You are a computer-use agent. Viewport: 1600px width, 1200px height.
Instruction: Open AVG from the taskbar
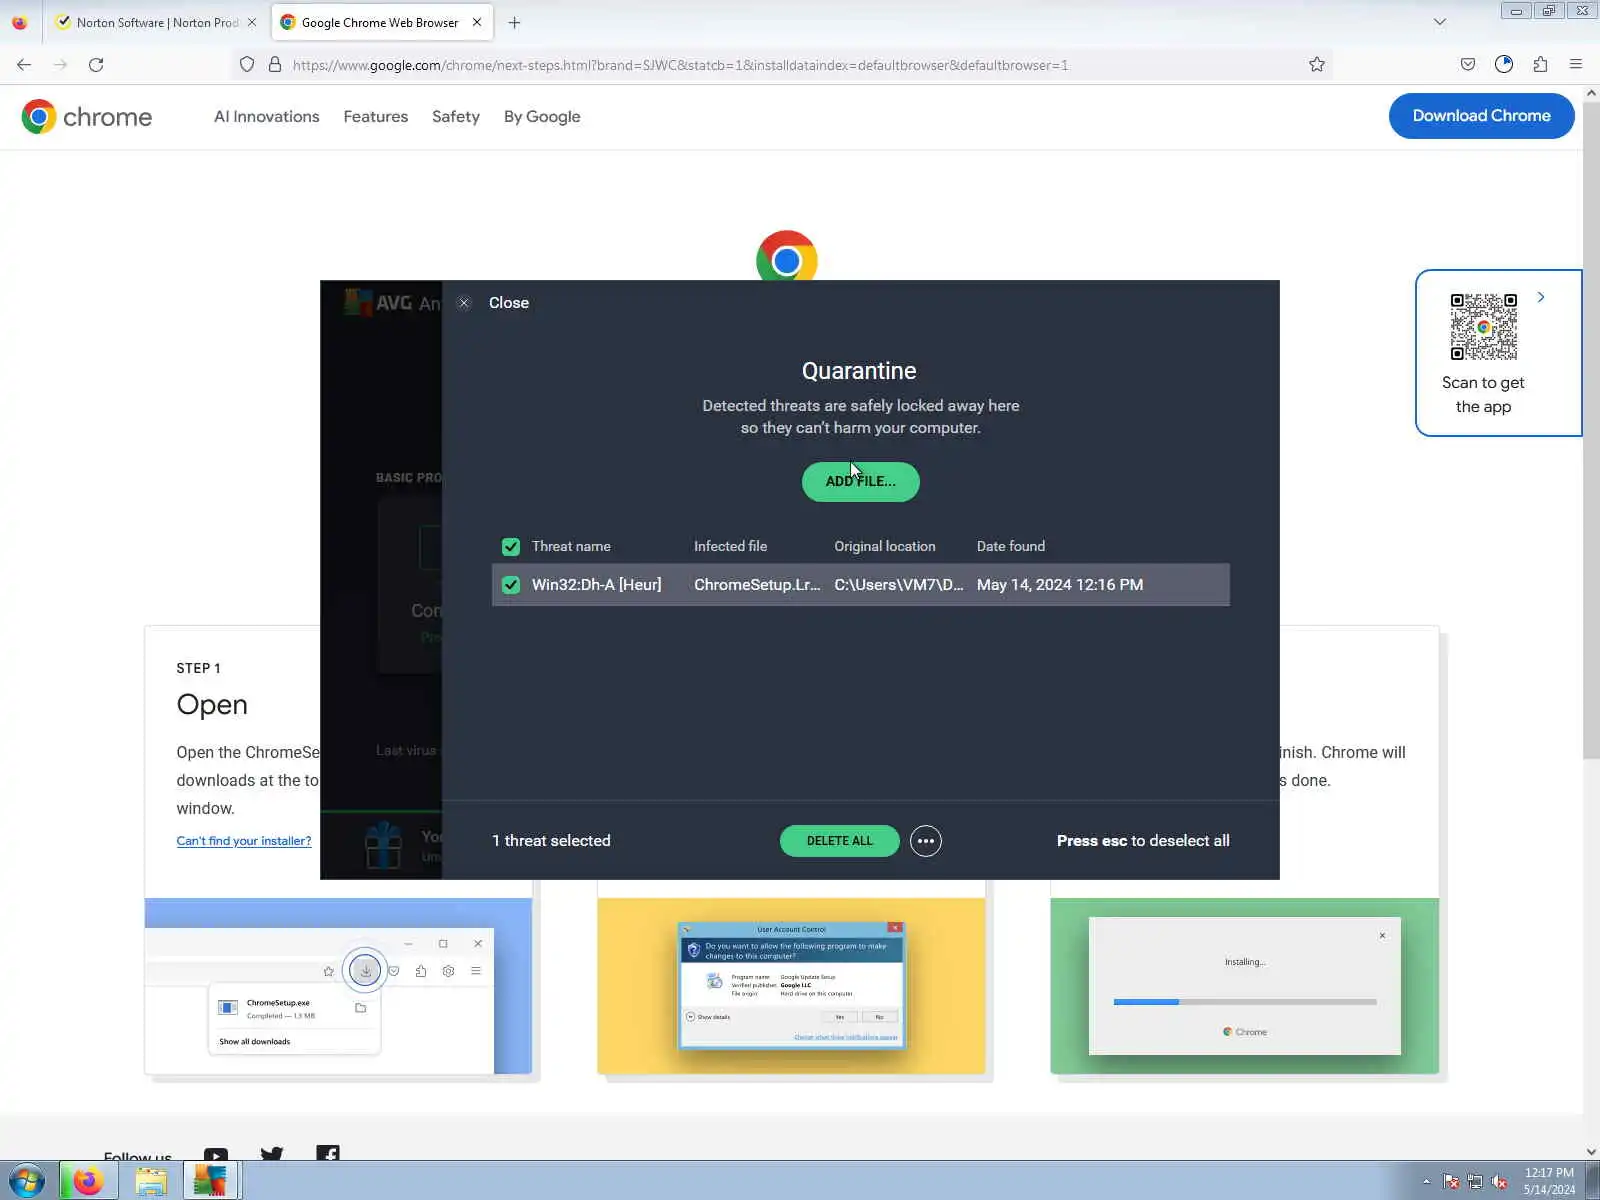211,1181
